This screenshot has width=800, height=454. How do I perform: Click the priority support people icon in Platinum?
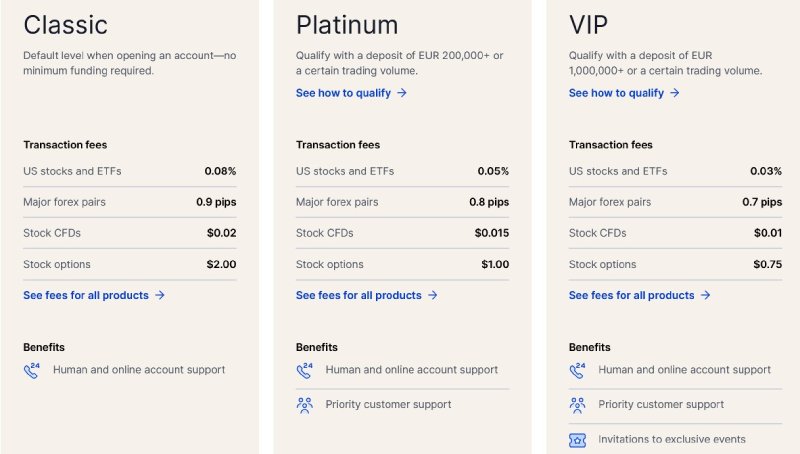click(305, 405)
